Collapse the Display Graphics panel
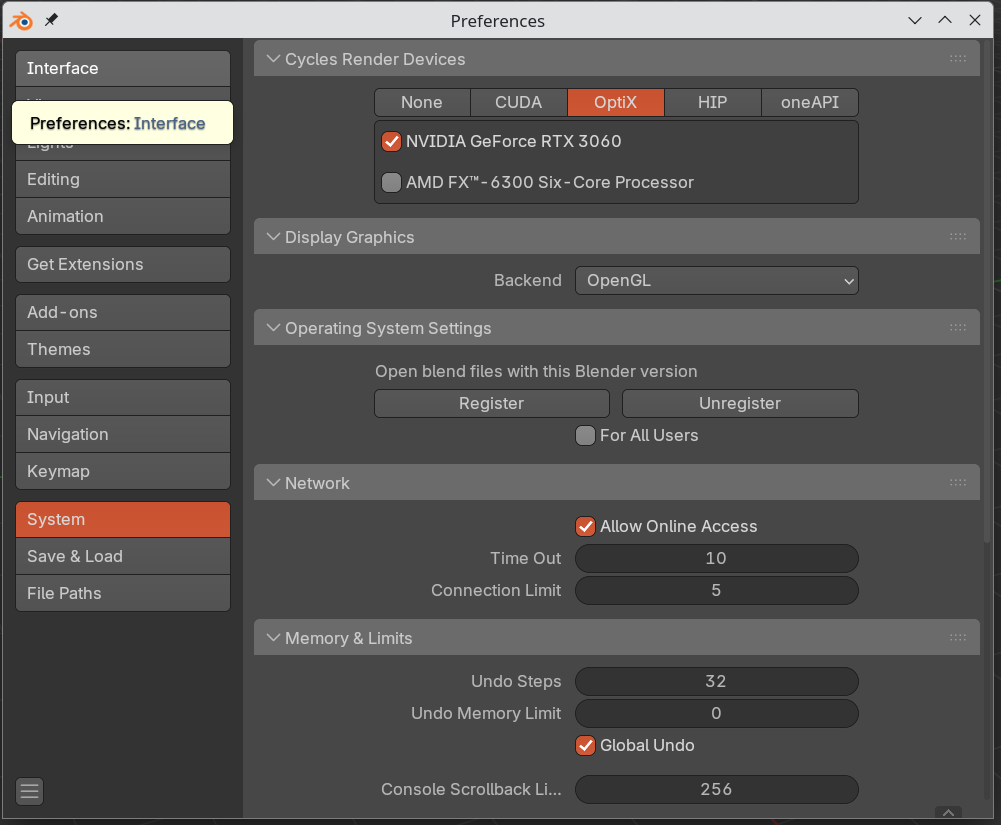 [x=273, y=237]
